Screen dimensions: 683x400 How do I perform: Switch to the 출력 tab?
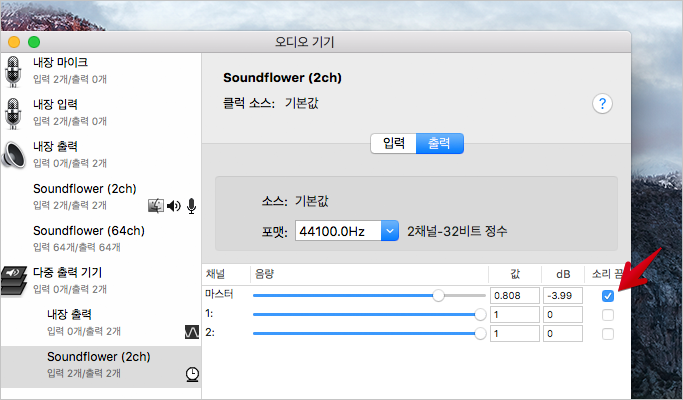(440, 143)
